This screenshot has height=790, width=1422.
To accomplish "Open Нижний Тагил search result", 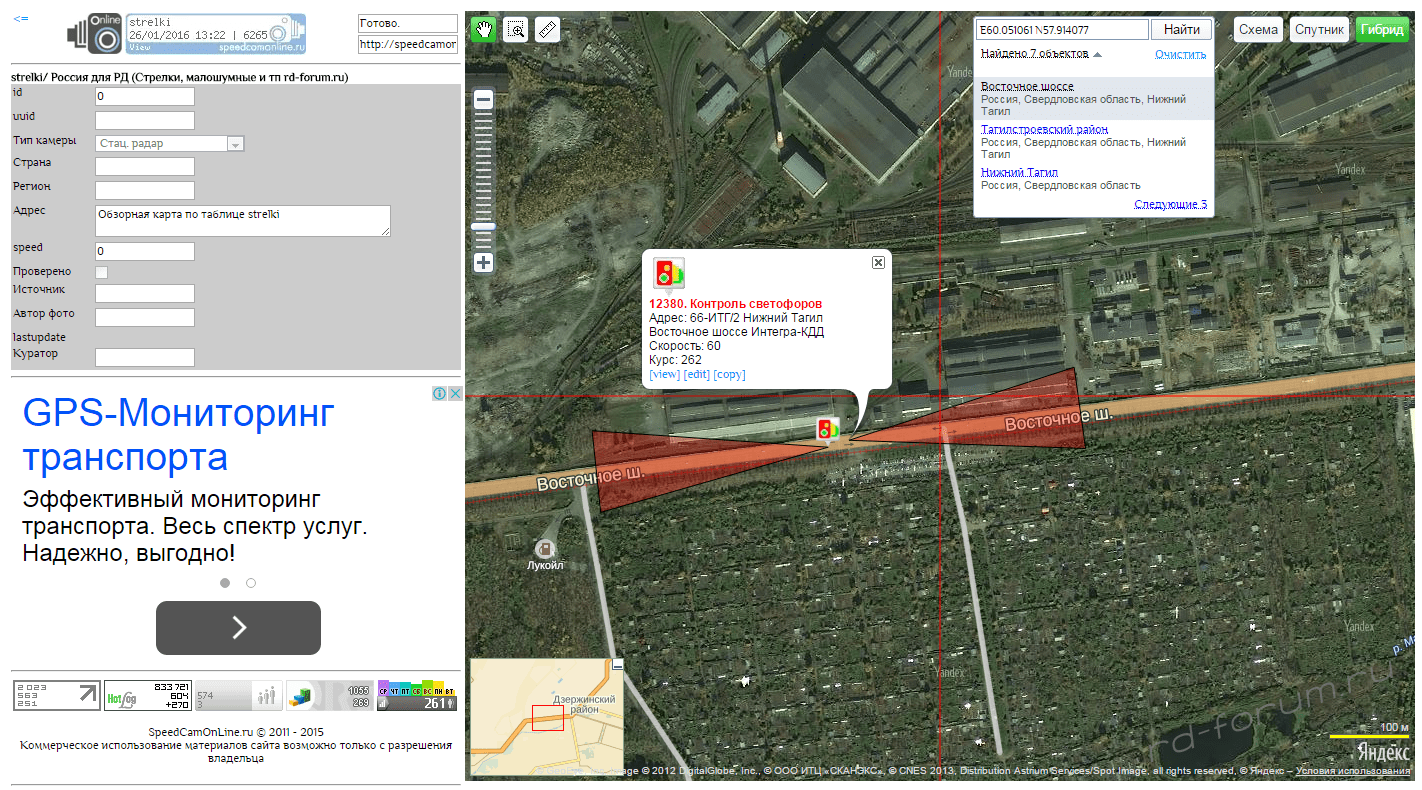I will [1019, 173].
